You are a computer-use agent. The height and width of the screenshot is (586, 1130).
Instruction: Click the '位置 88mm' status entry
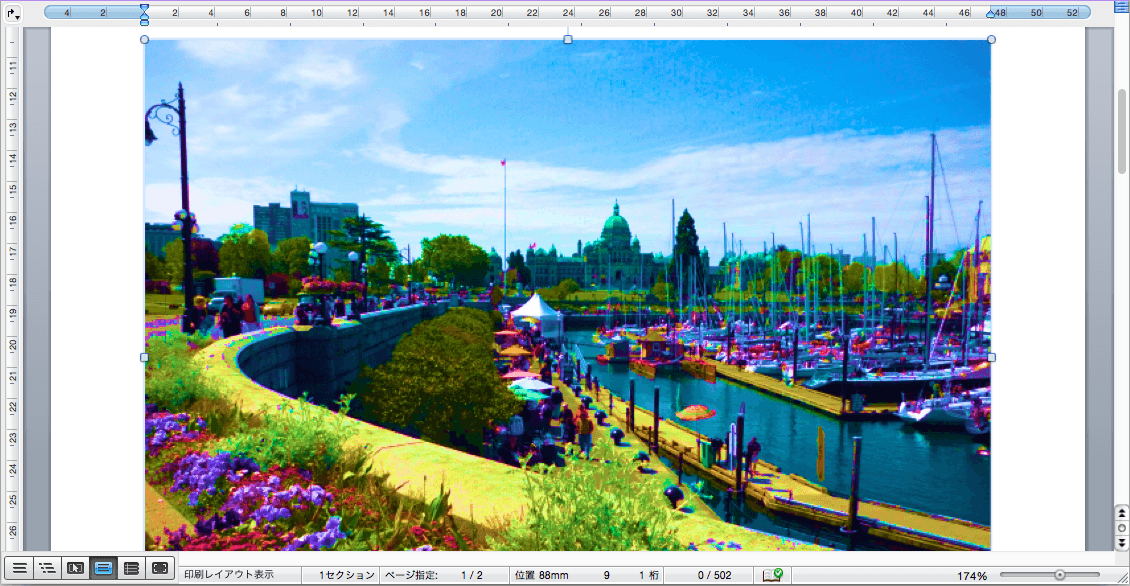pos(541,575)
